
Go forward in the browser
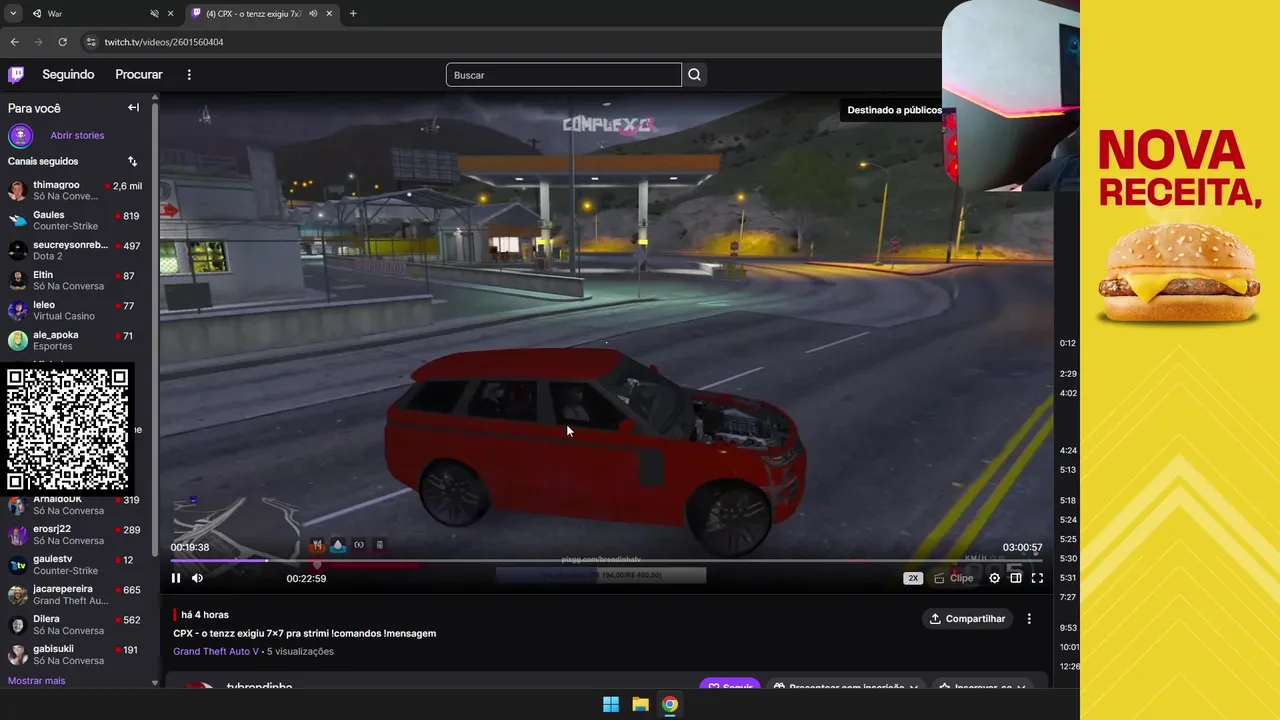[x=38, y=42]
